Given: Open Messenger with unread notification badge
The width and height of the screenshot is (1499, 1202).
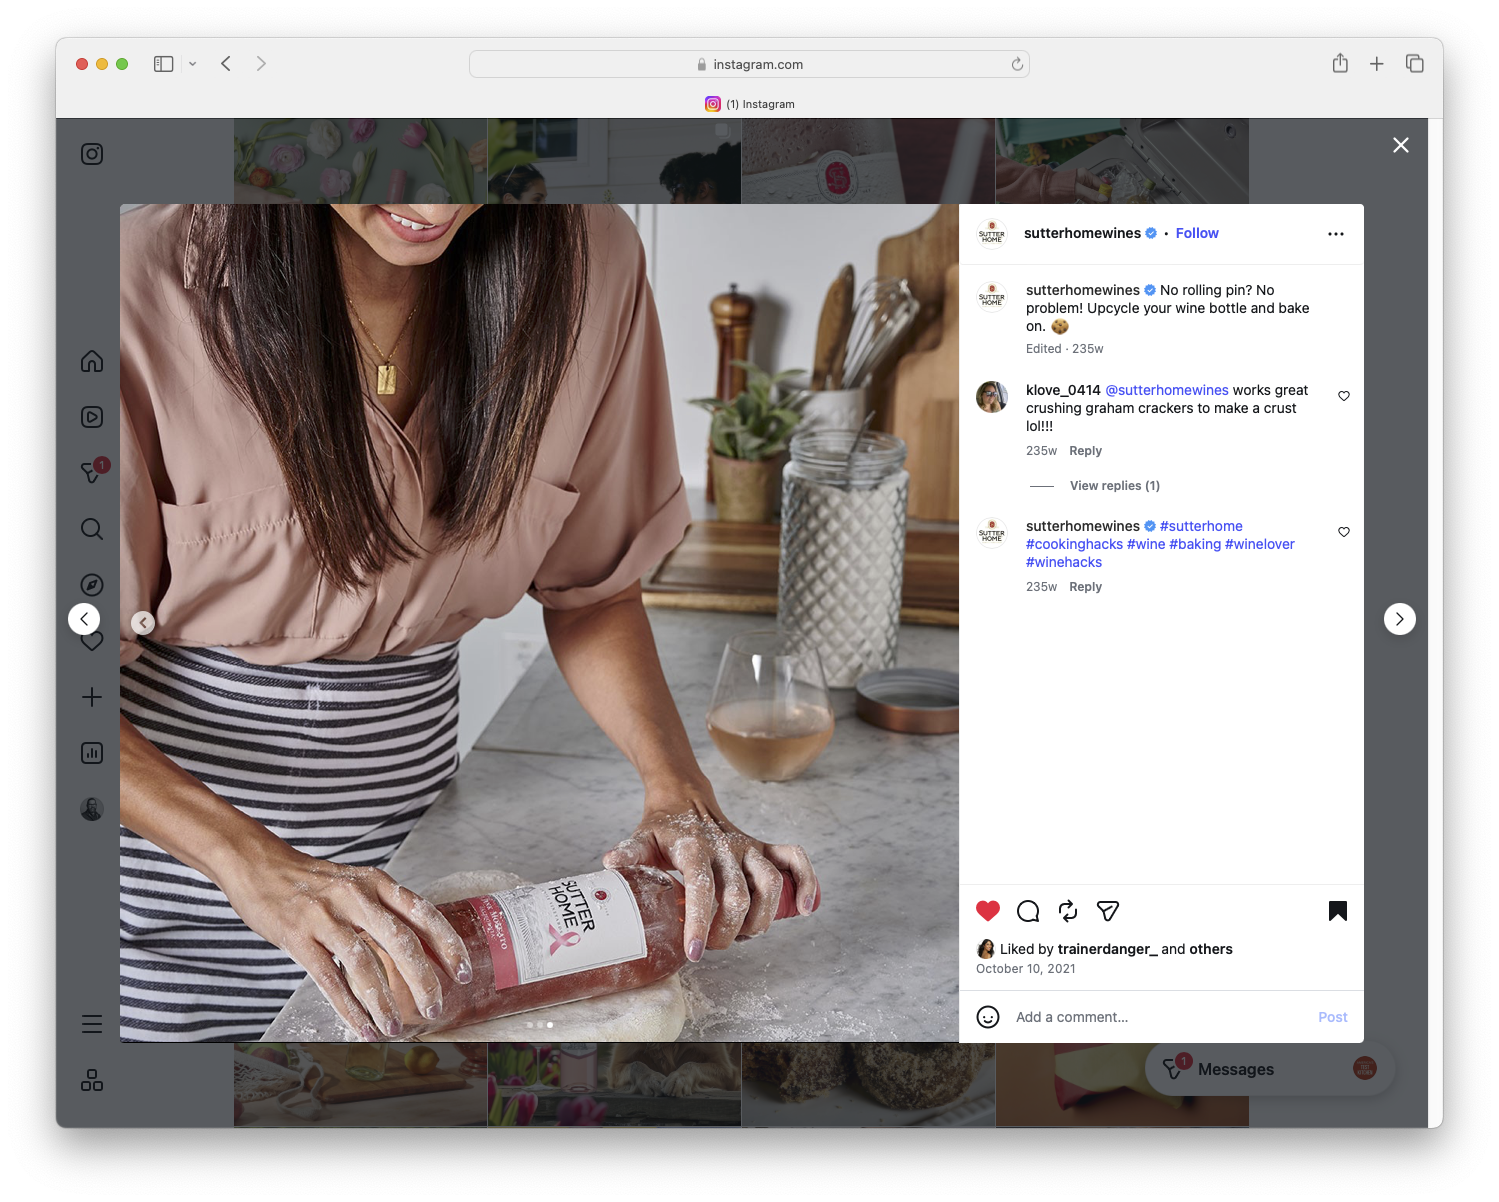Looking at the screenshot, I should click(x=91, y=470).
